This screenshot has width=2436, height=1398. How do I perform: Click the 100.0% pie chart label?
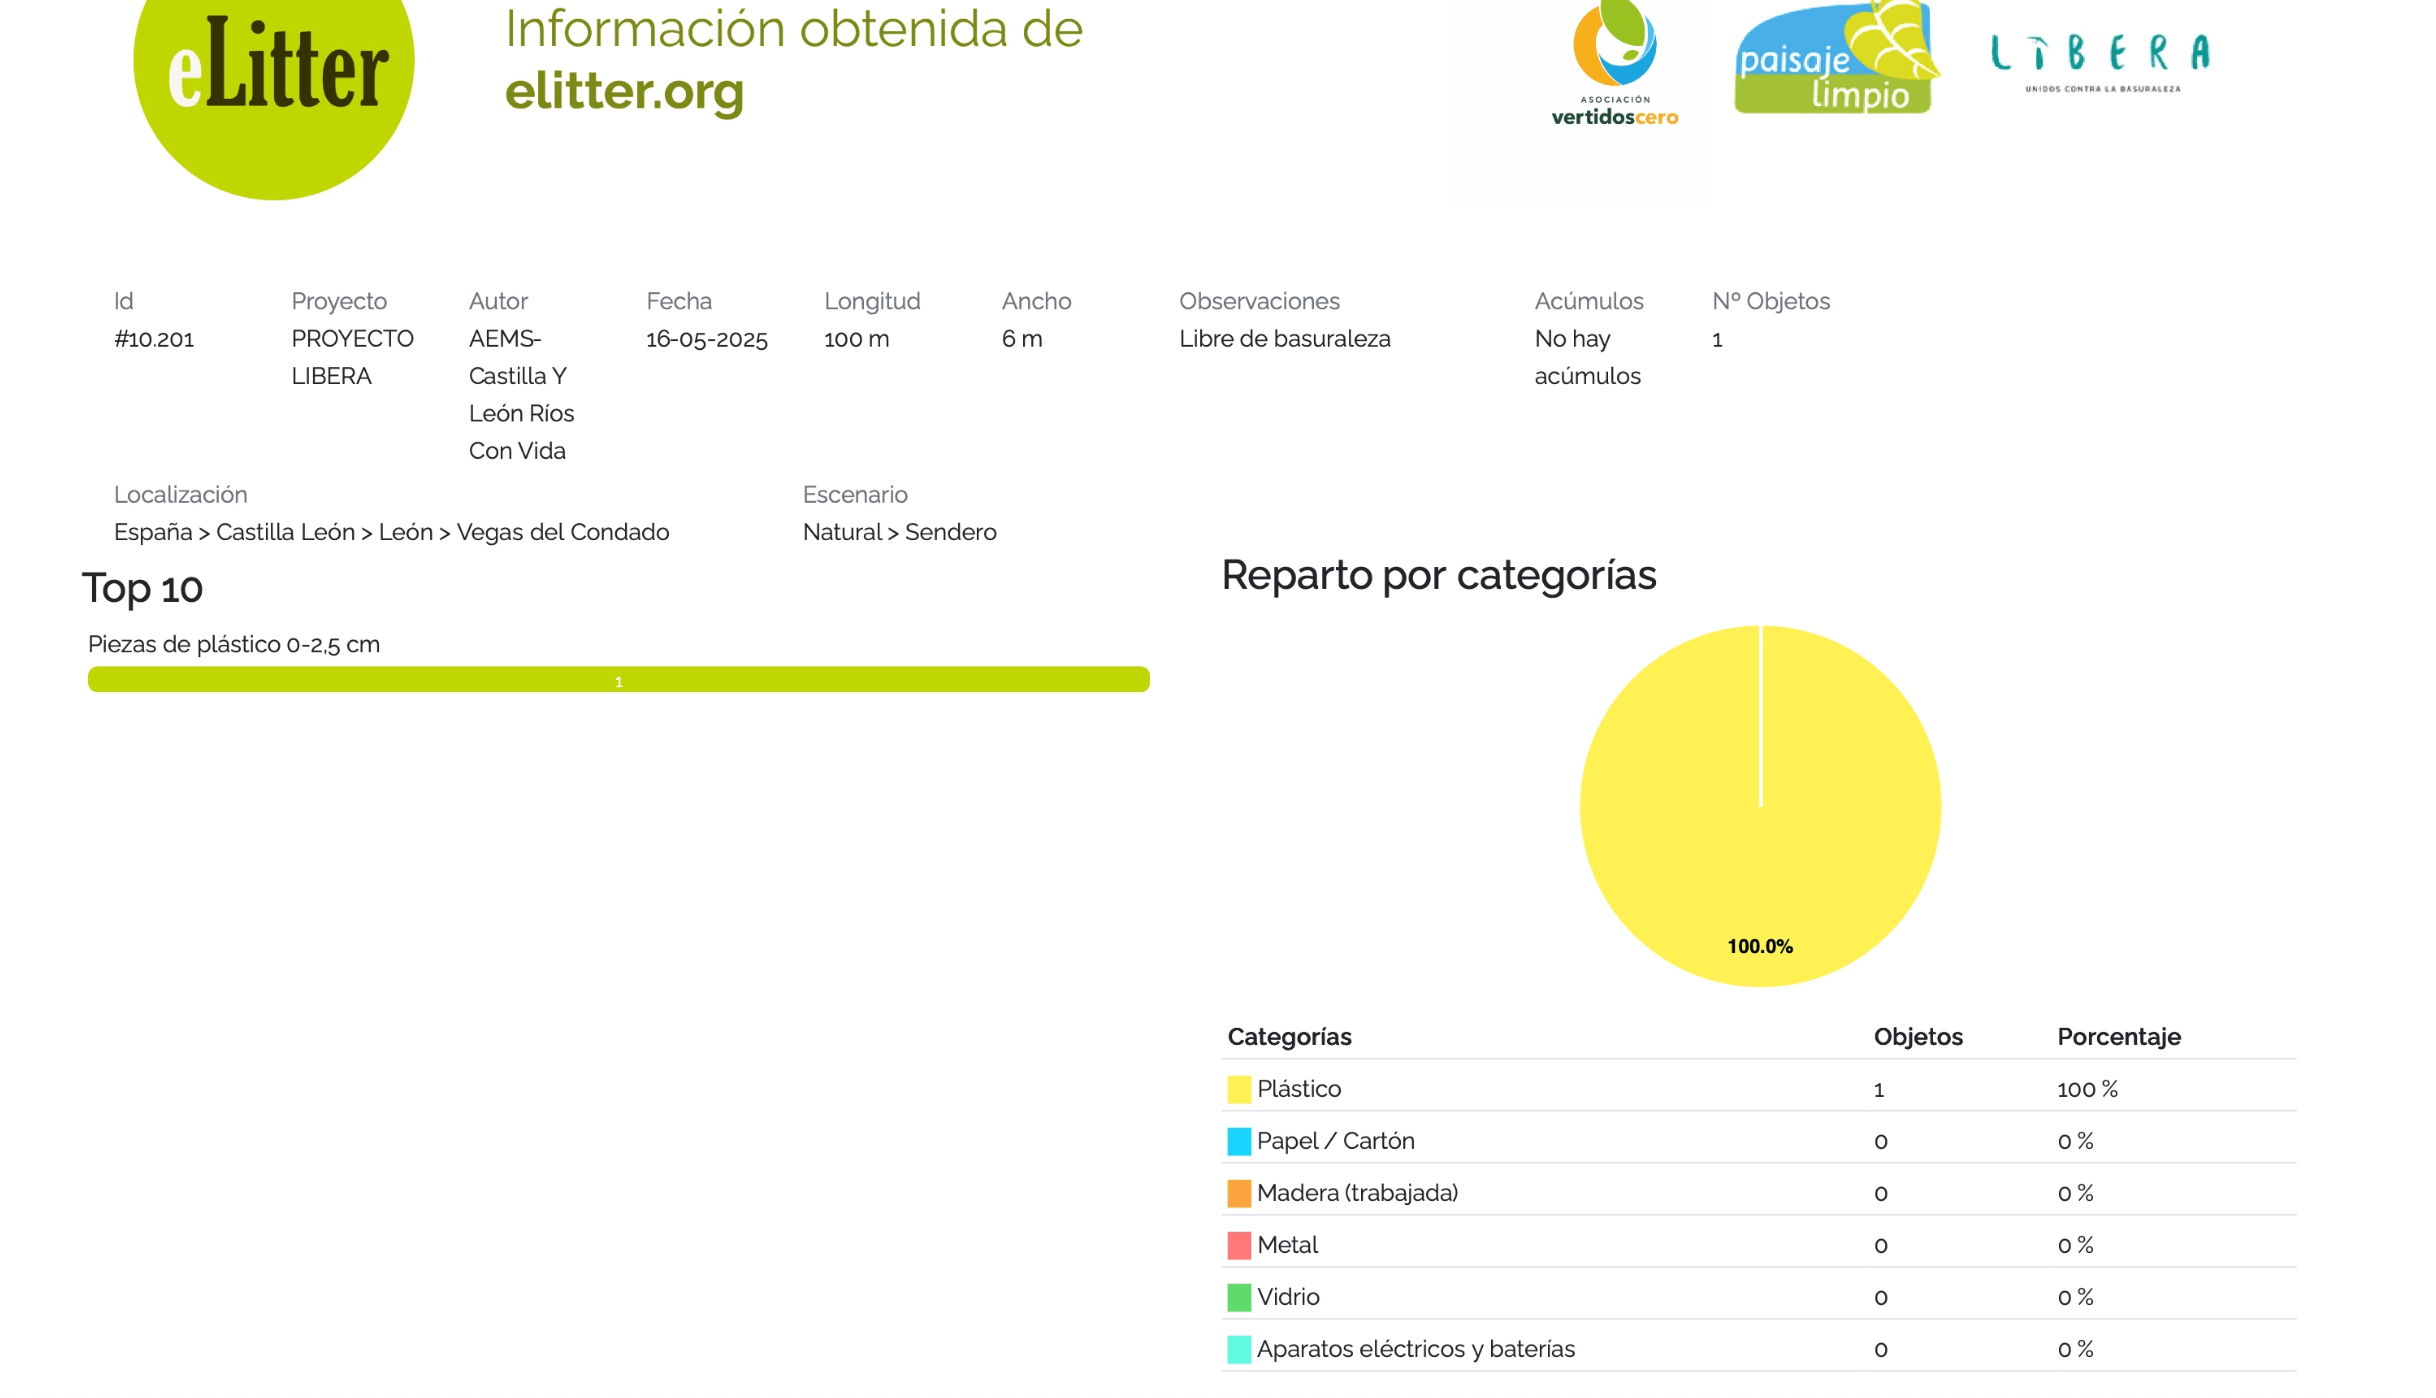pos(1759,946)
